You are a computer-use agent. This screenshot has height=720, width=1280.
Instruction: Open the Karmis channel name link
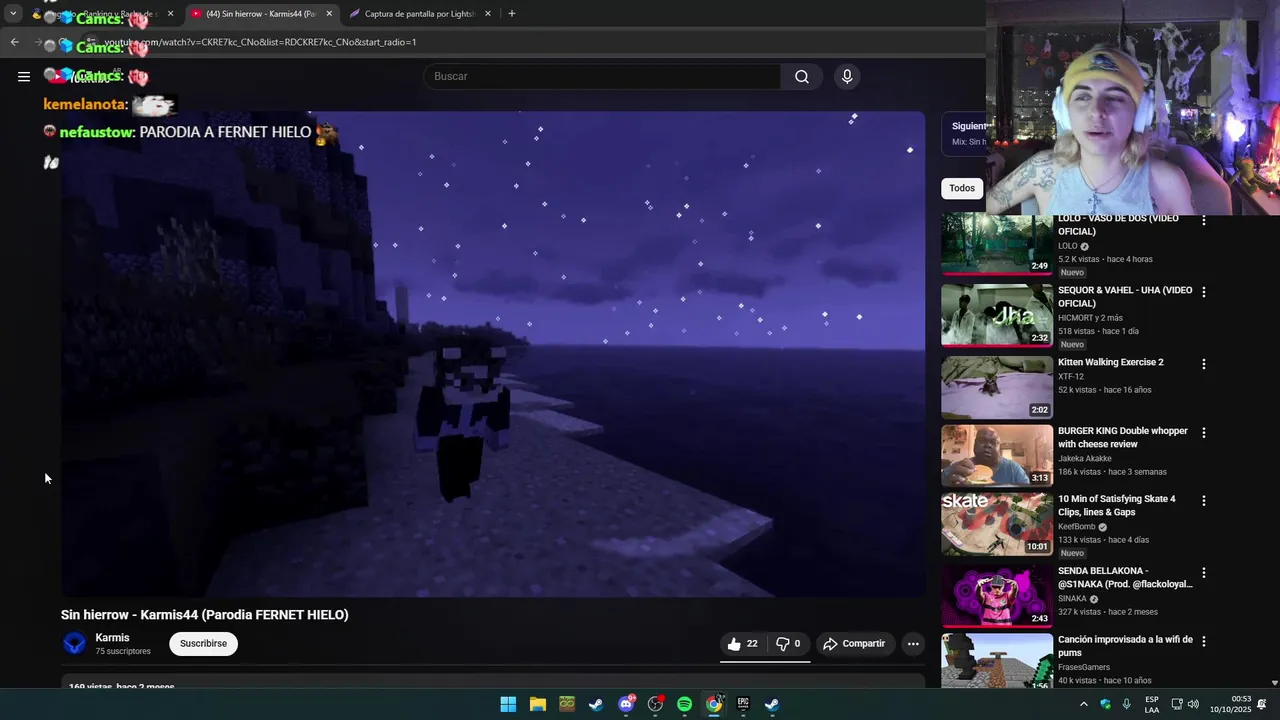(112, 638)
